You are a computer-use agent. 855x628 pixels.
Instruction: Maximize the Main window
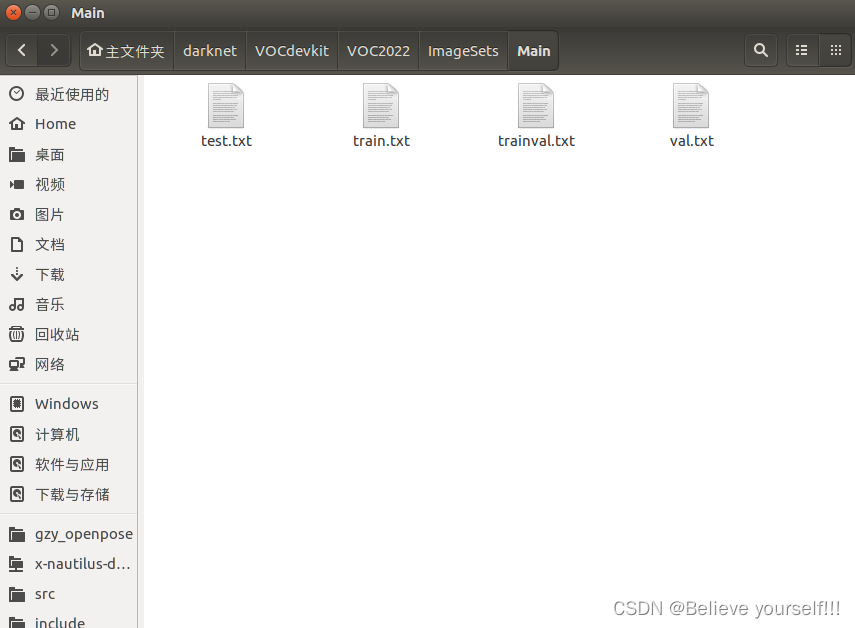51,12
